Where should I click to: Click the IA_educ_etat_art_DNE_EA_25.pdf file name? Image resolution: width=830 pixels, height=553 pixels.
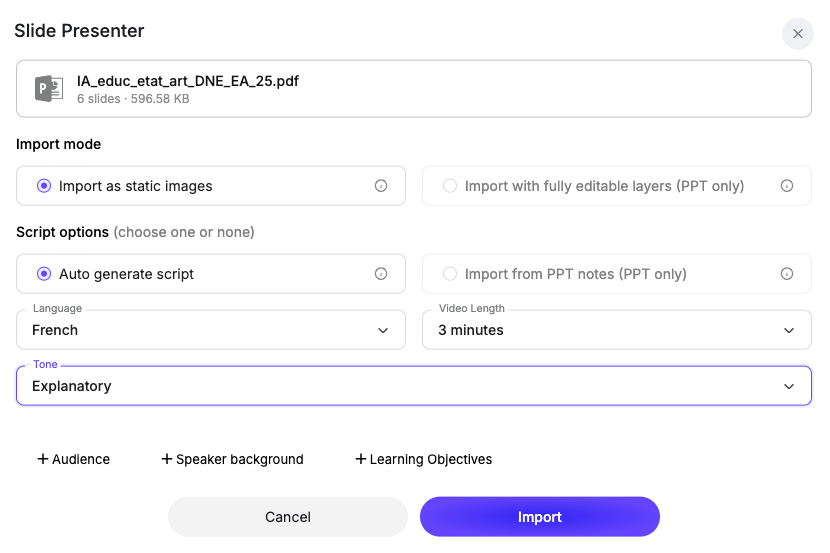click(188, 81)
